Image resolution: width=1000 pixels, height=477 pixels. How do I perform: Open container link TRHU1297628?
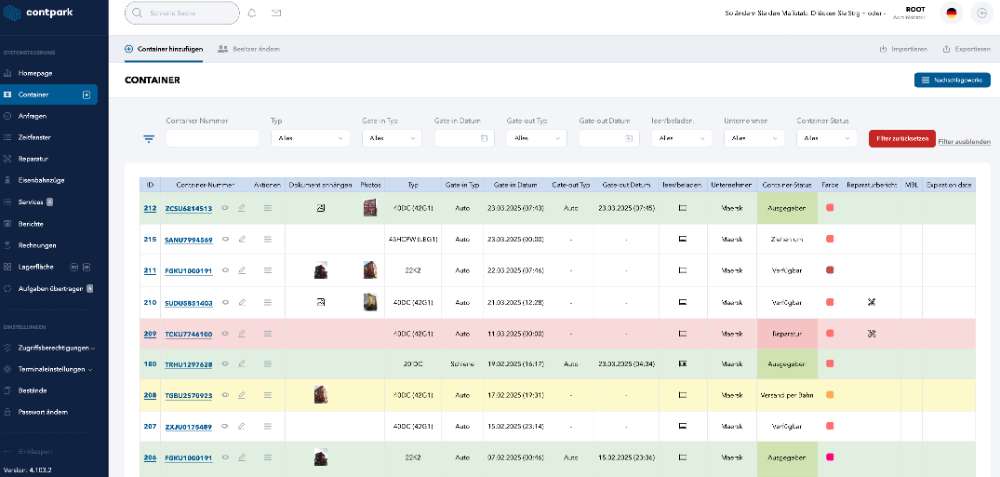pos(188,365)
